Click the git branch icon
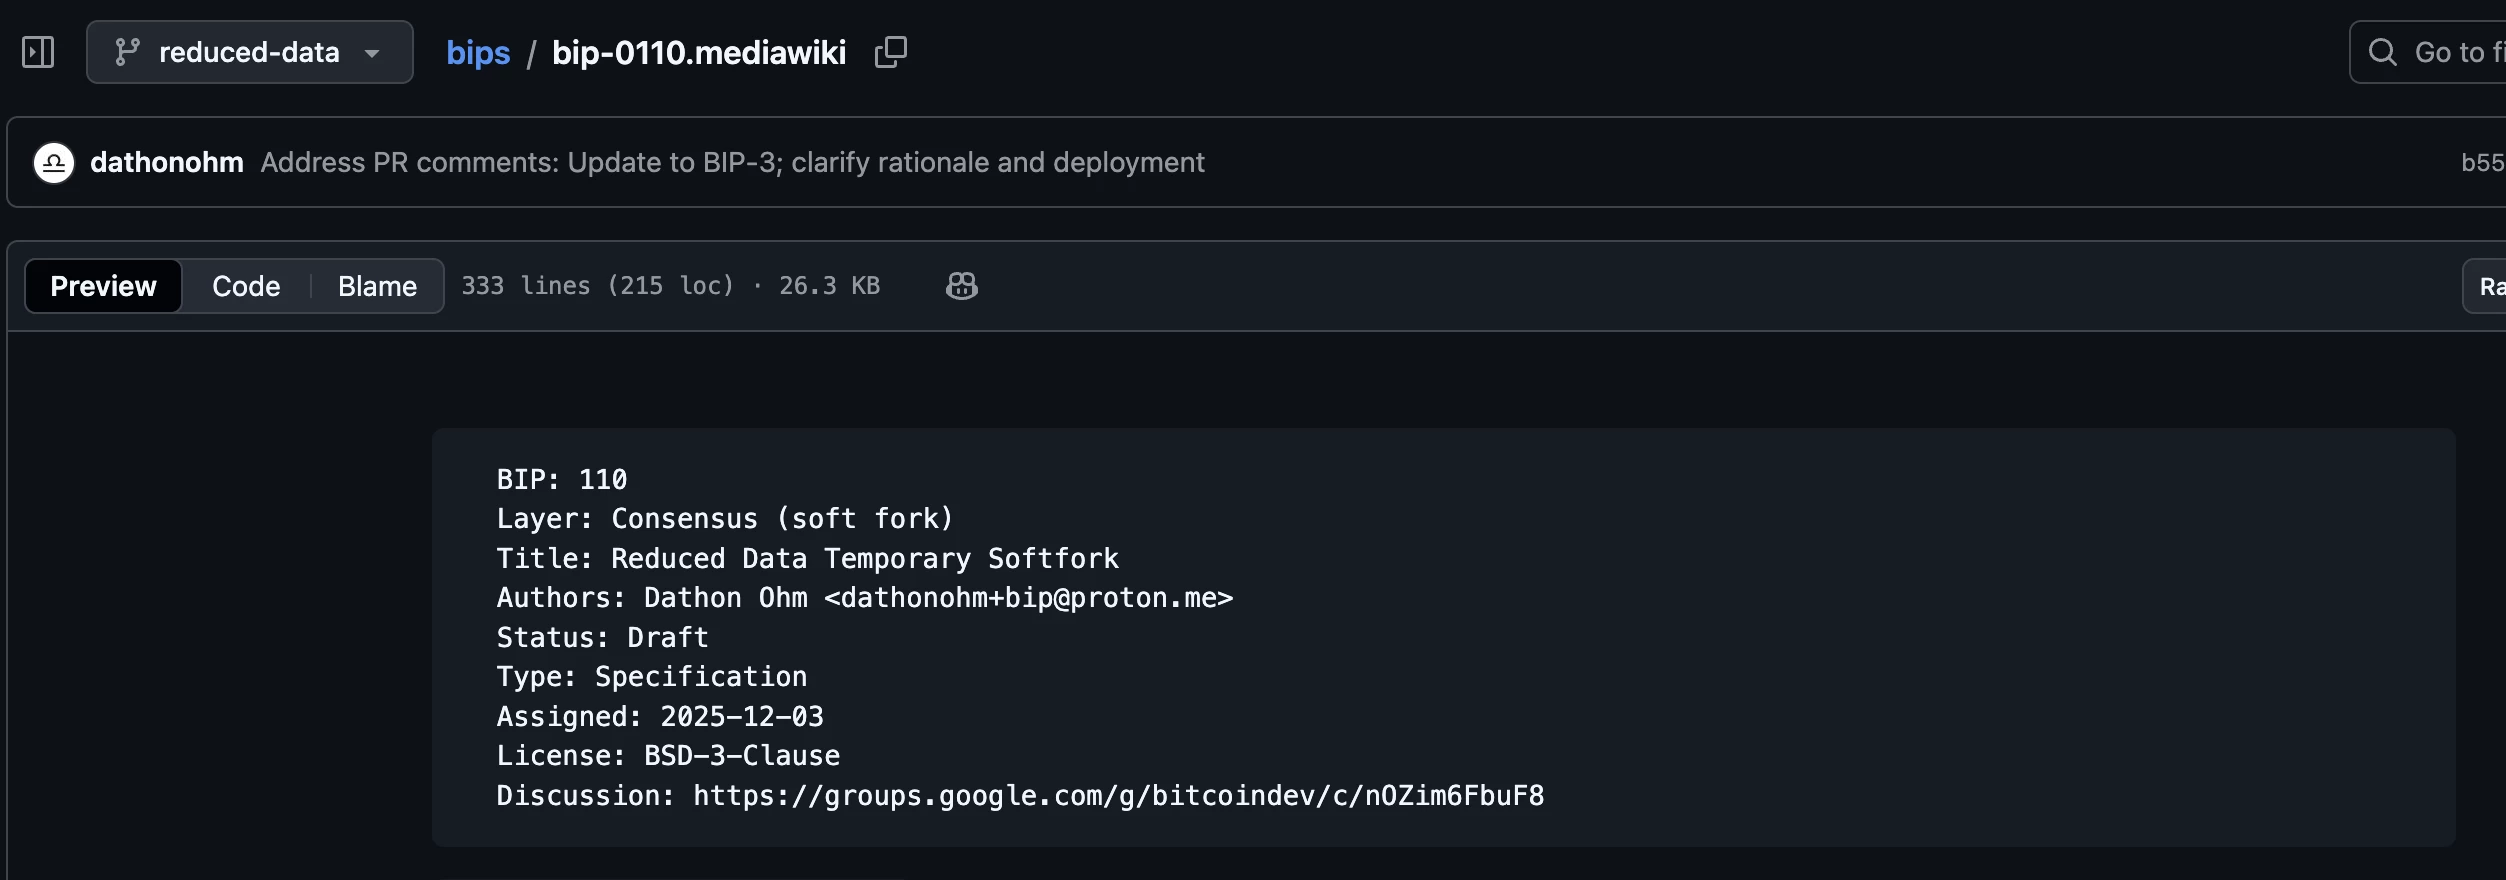The height and width of the screenshot is (880, 2506). (127, 52)
